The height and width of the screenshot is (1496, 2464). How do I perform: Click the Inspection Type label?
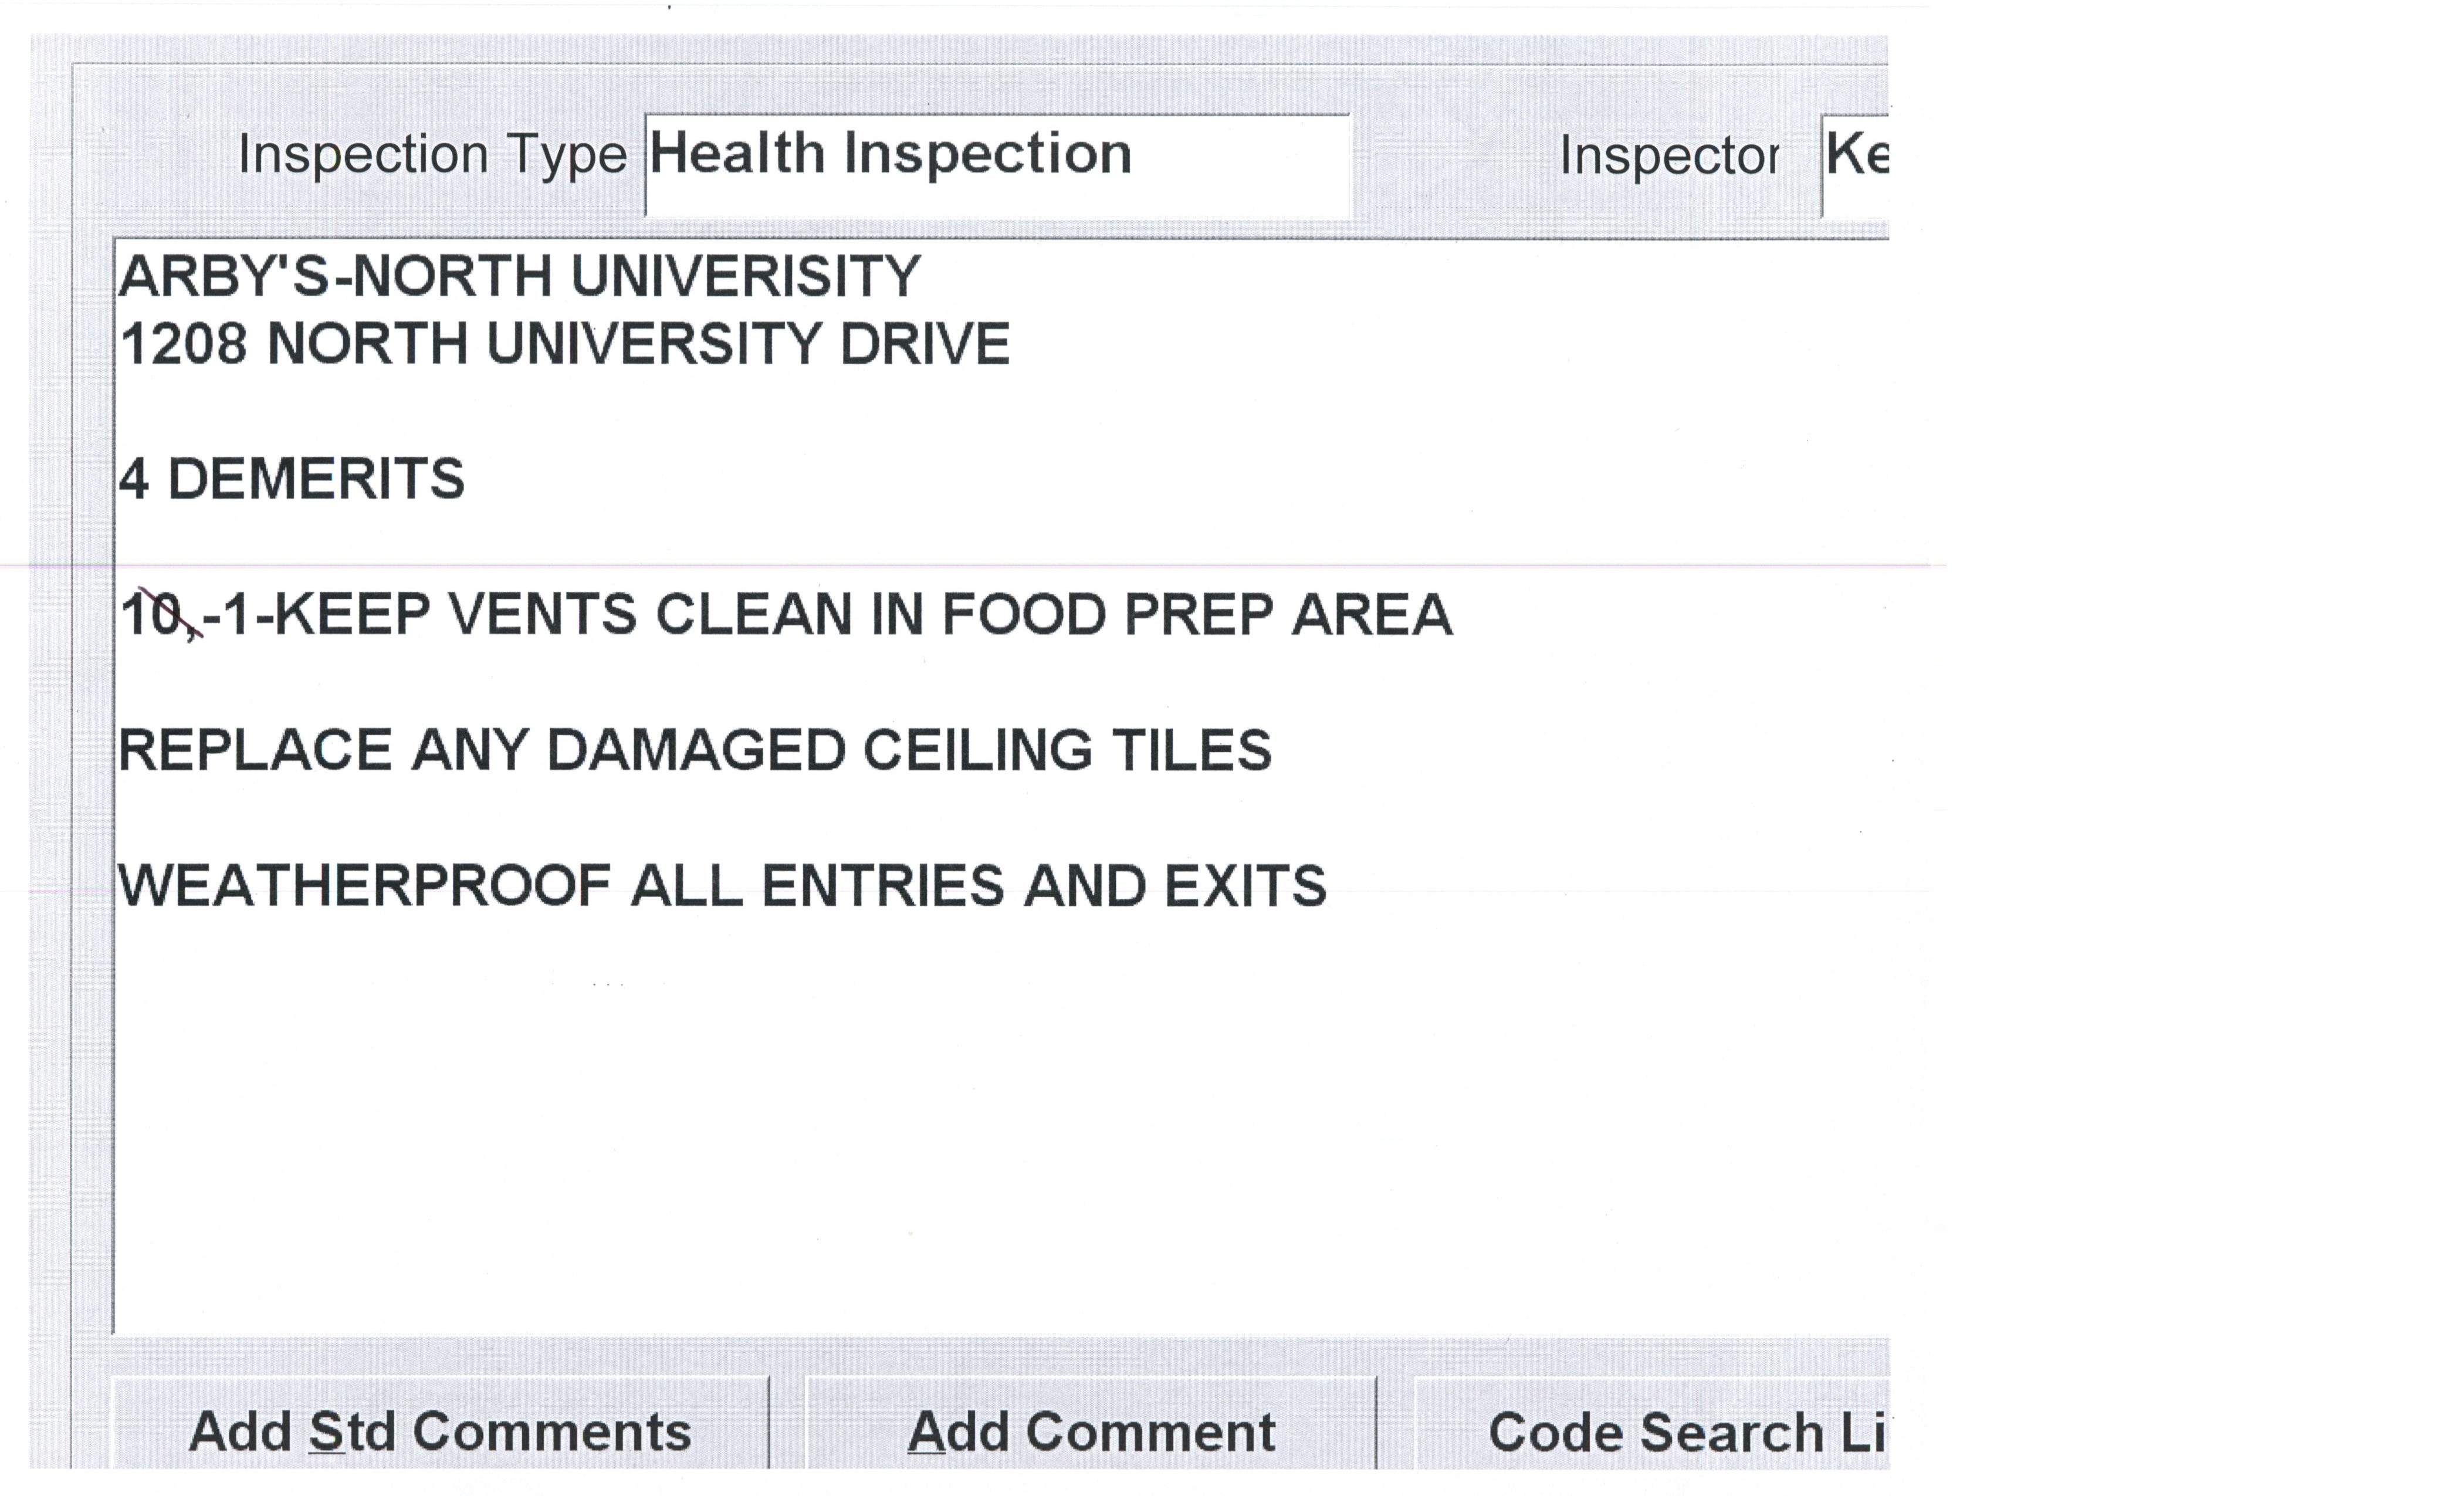(x=432, y=156)
